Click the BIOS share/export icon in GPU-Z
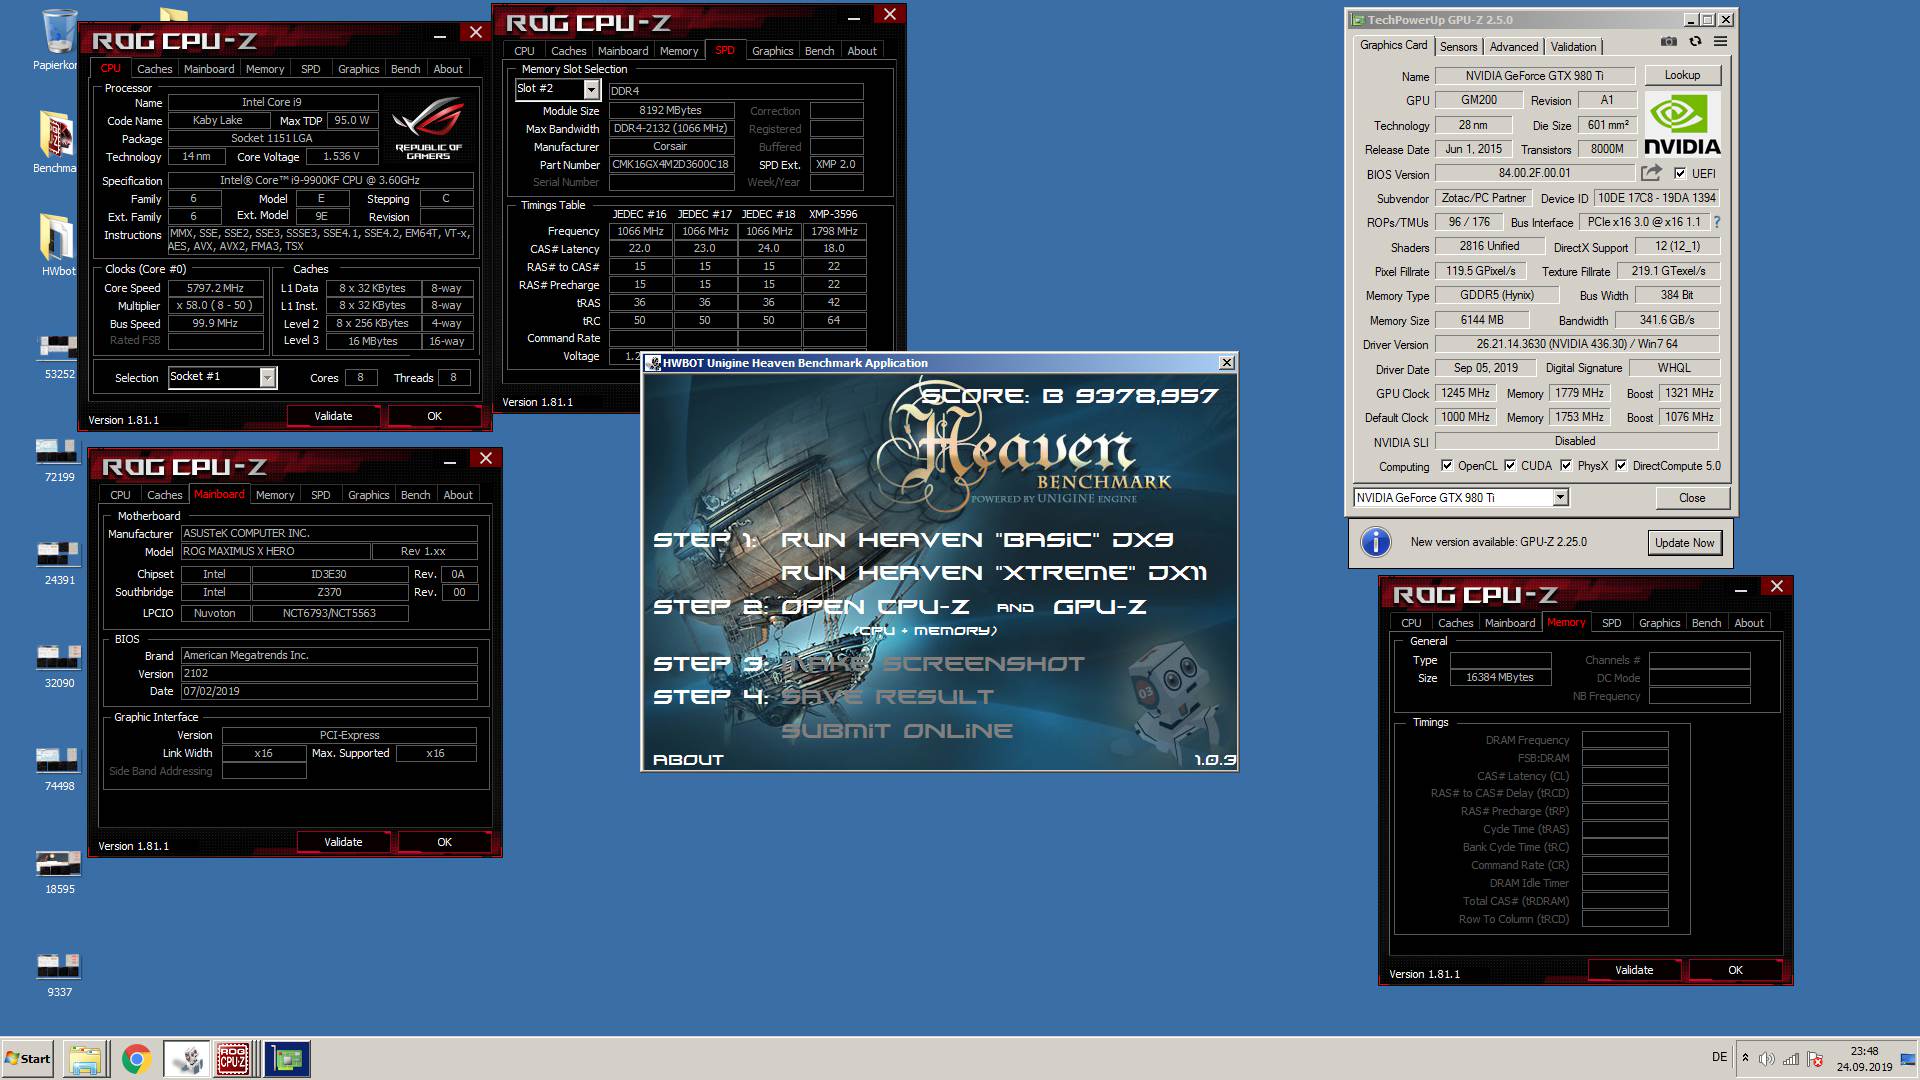This screenshot has width=1920, height=1080. [x=1651, y=173]
